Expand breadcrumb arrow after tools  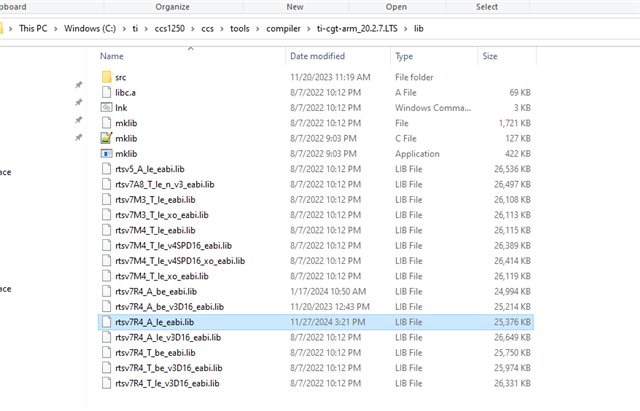pyautogui.click(x=258, y=29)
